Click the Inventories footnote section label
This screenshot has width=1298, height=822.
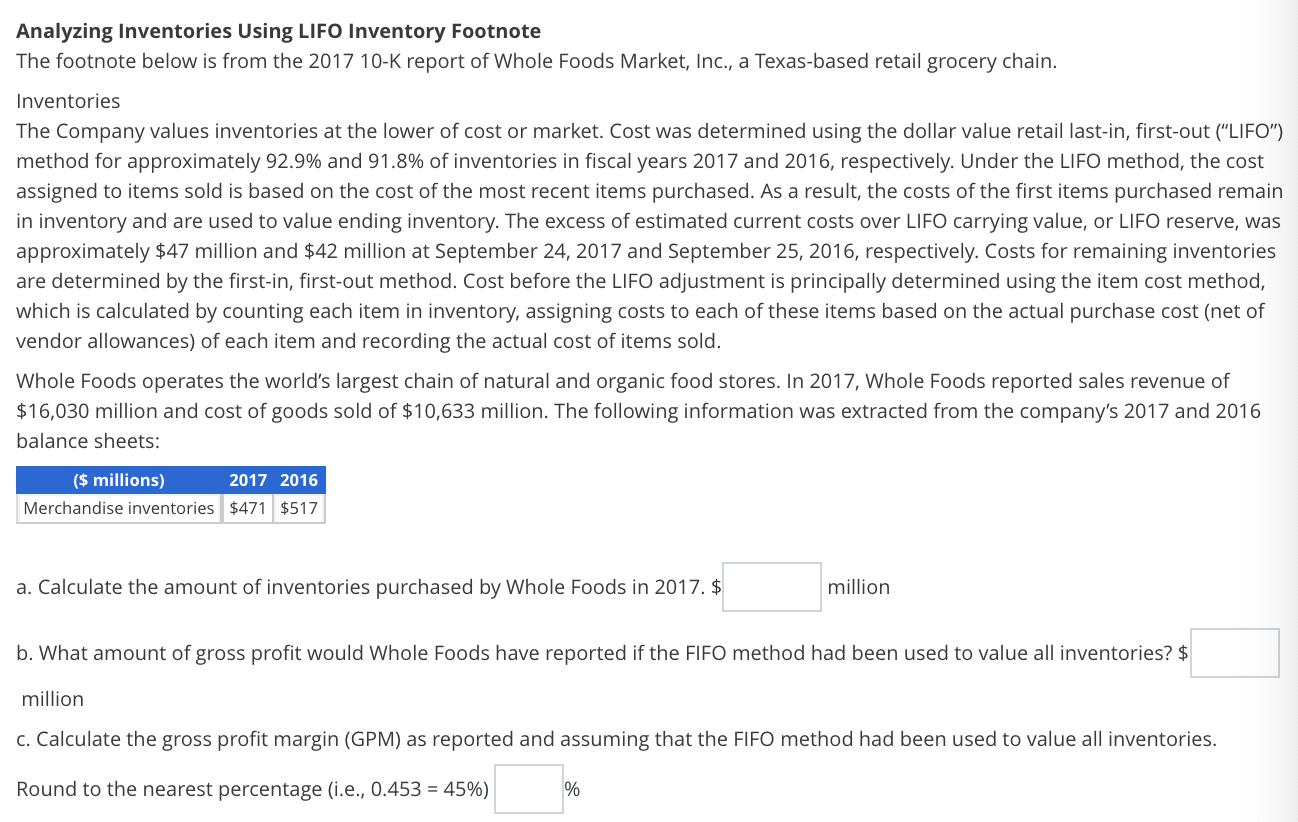click(67, 101)
